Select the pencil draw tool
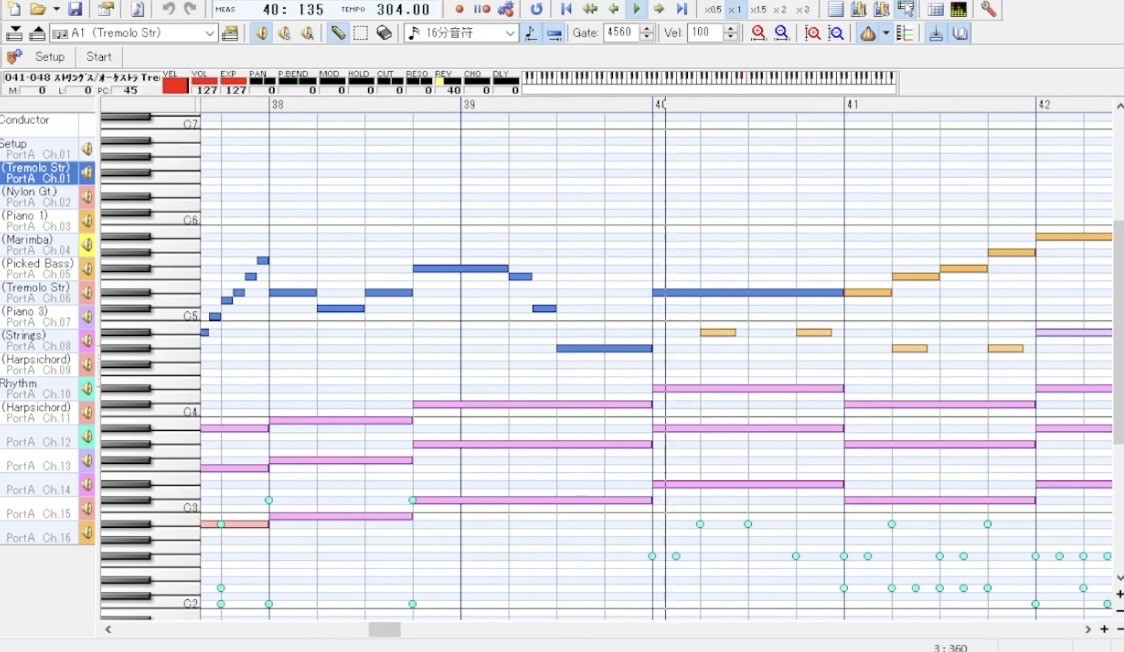Viewport: 1124px width, 652px height. (338, 33)
